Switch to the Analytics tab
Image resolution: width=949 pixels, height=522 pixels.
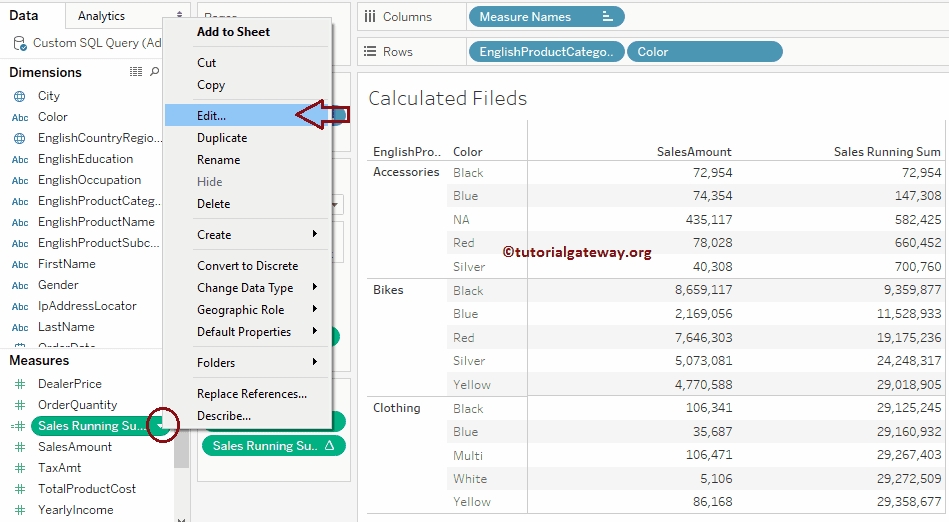point(102,16)
